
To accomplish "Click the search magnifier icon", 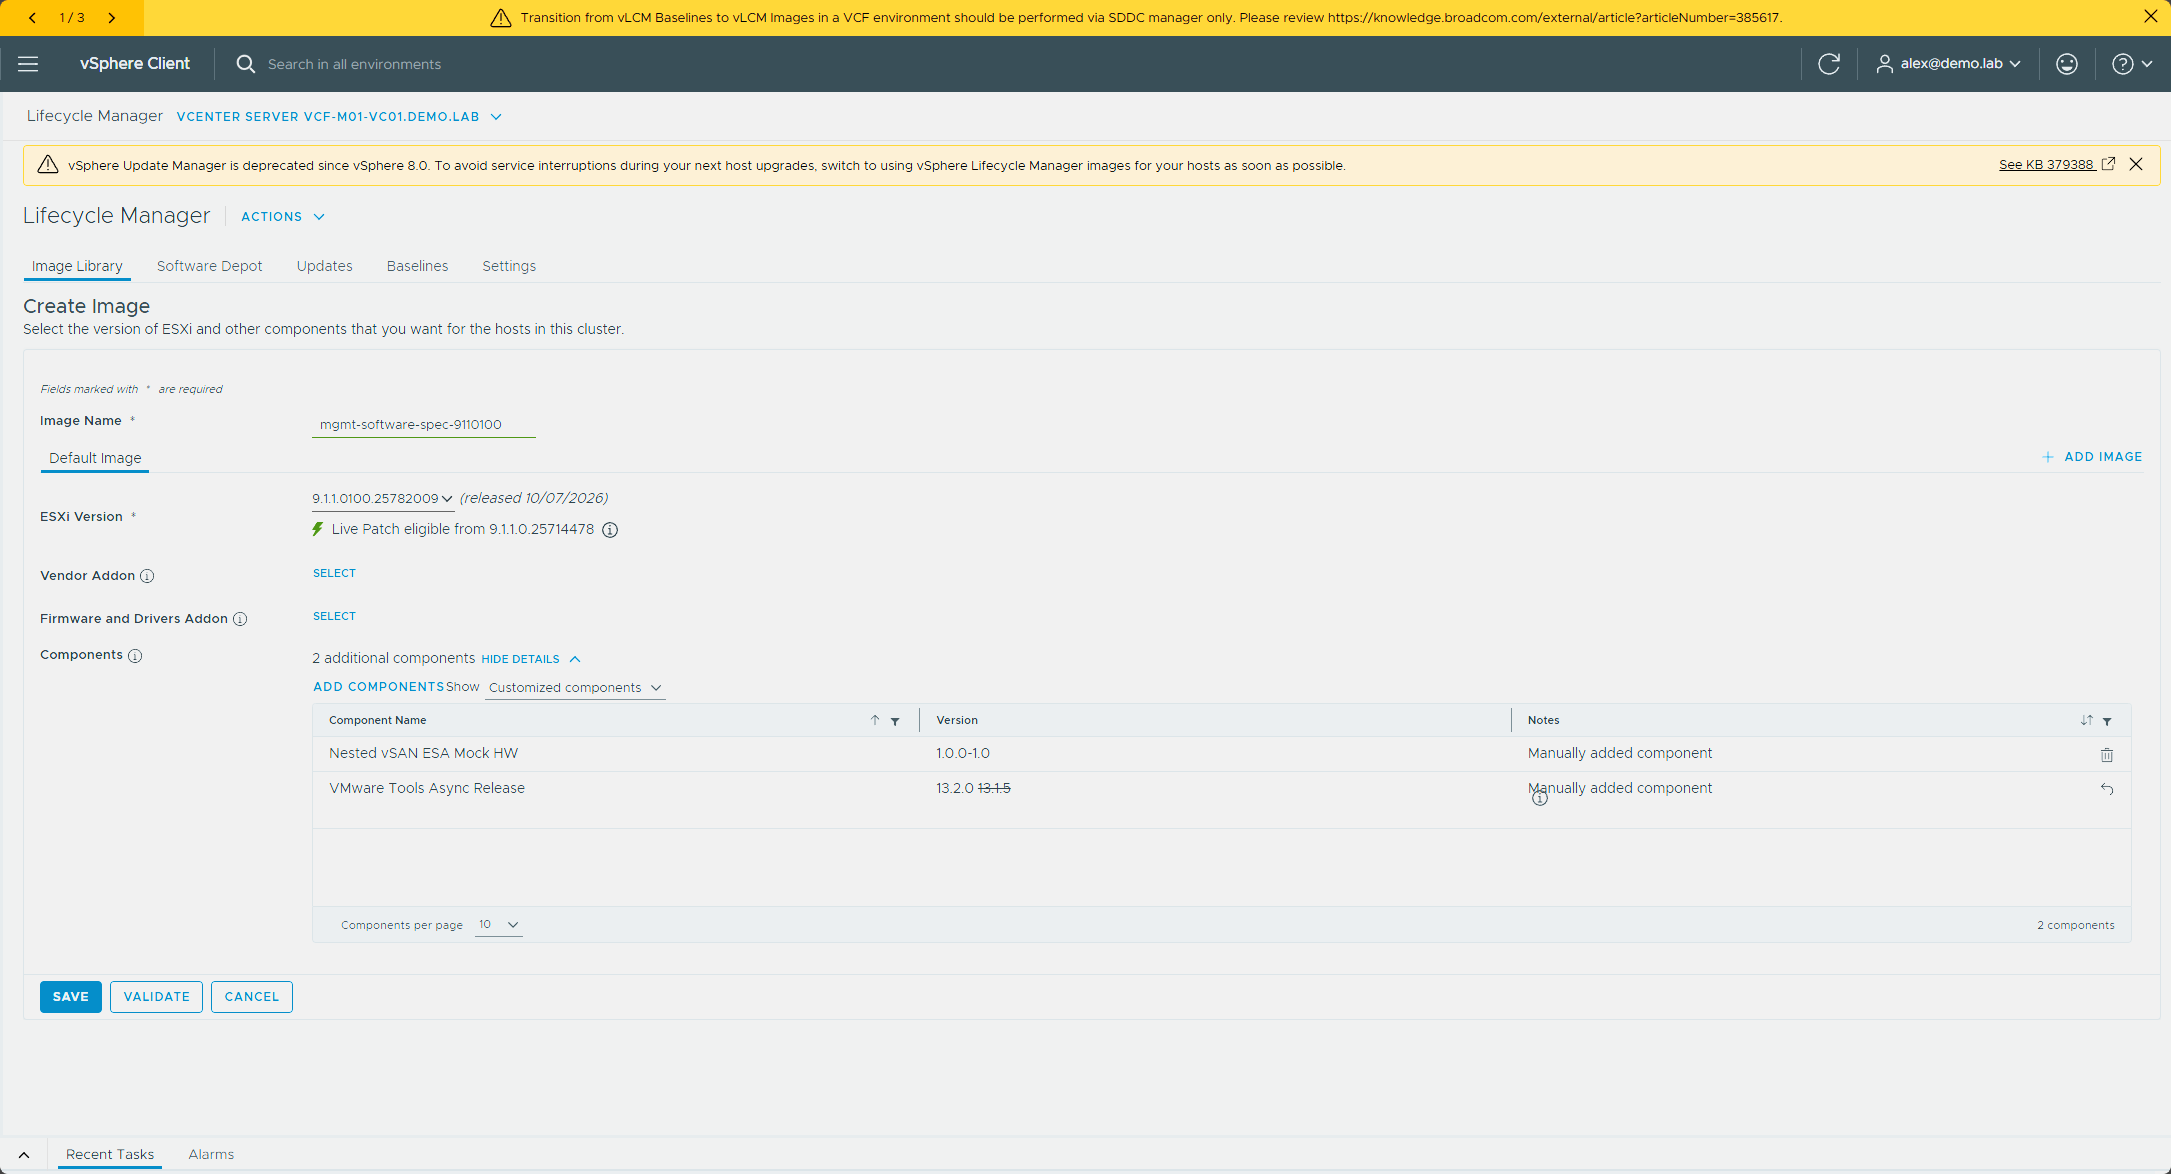I will click(245, 64).
